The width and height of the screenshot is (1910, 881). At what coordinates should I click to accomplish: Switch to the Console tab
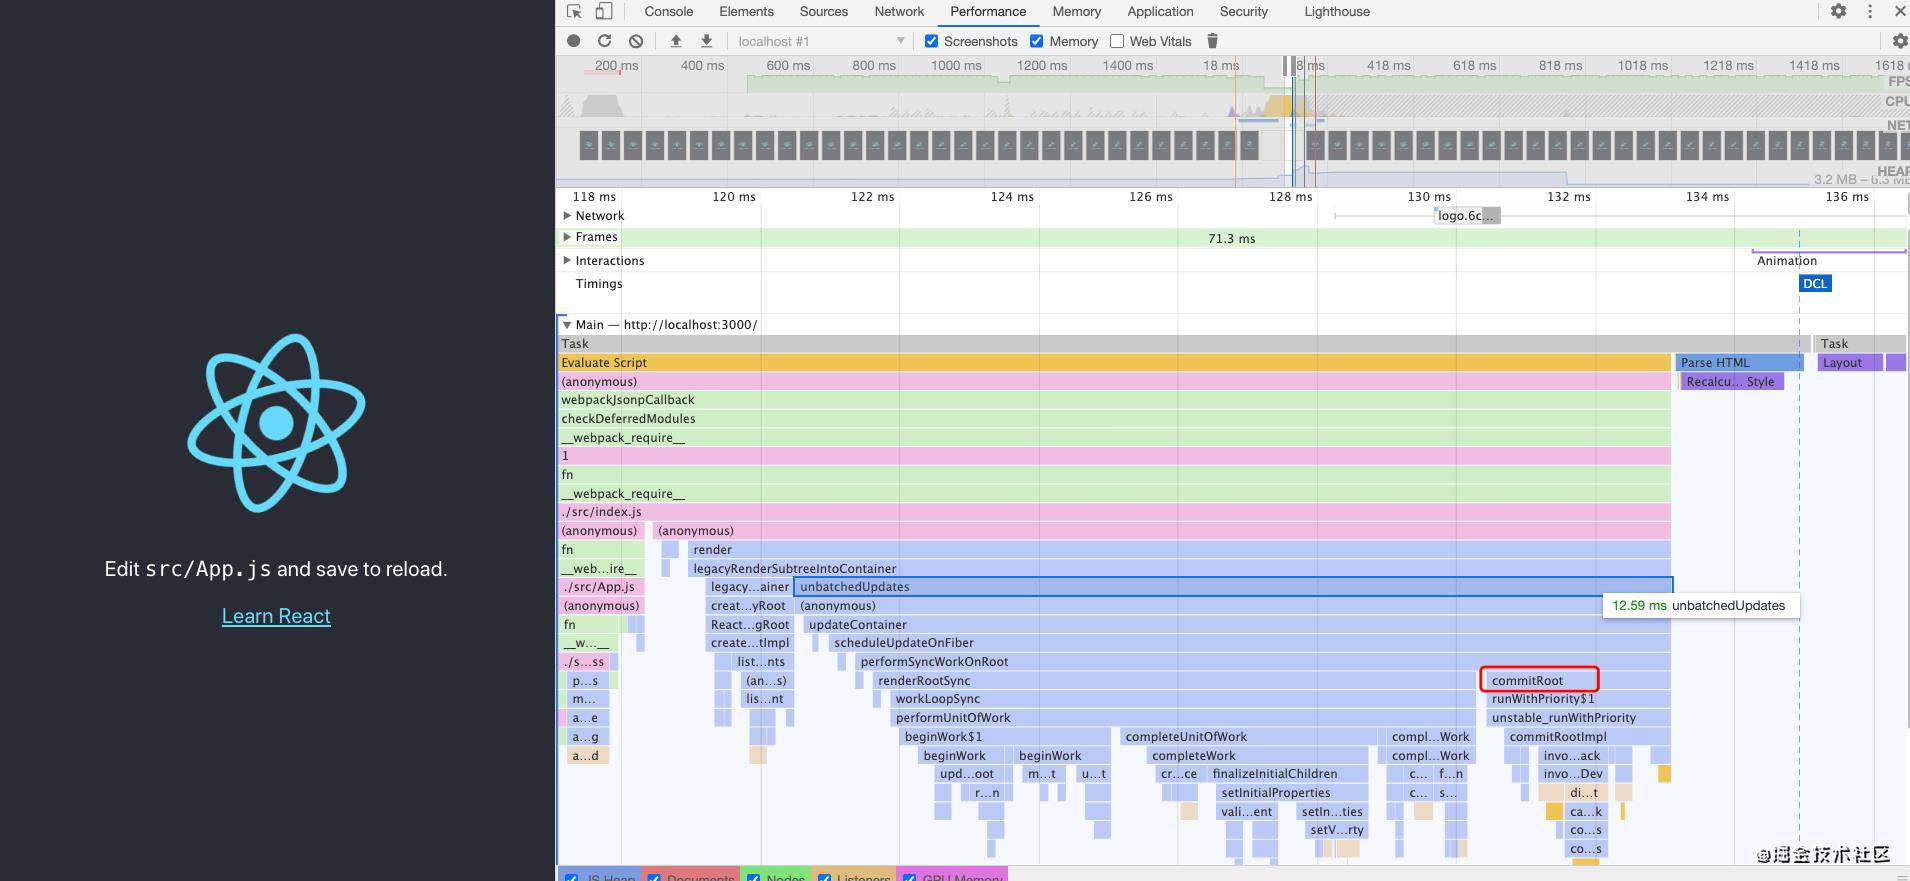668,12
